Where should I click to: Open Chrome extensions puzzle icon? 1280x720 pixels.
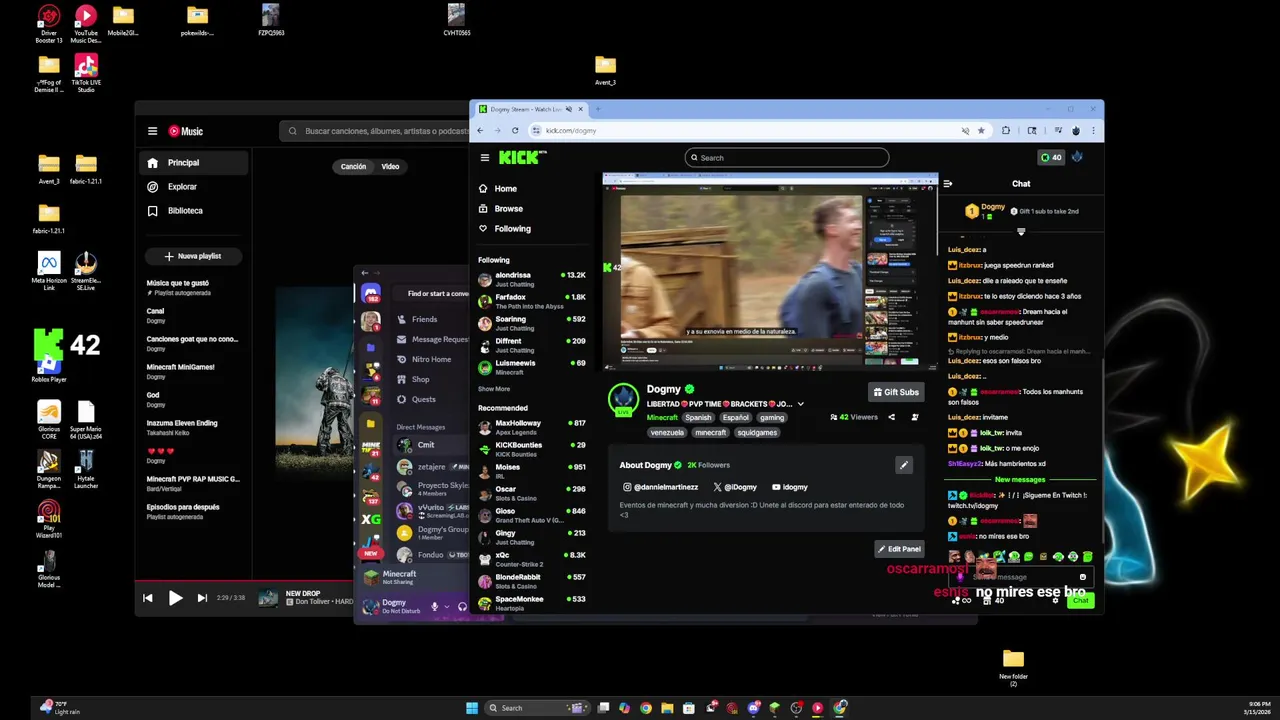click(x=1005, y=130)
